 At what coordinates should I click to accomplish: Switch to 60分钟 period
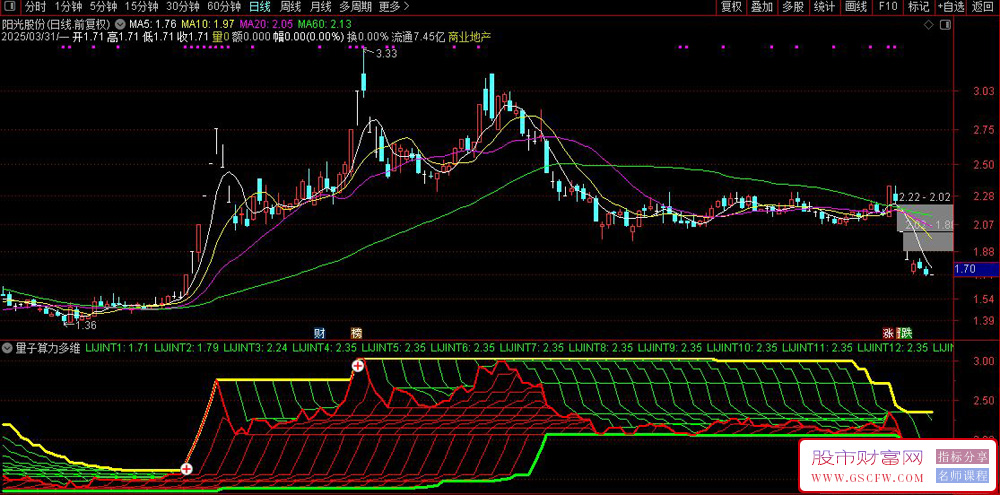[x=224, y=7]
